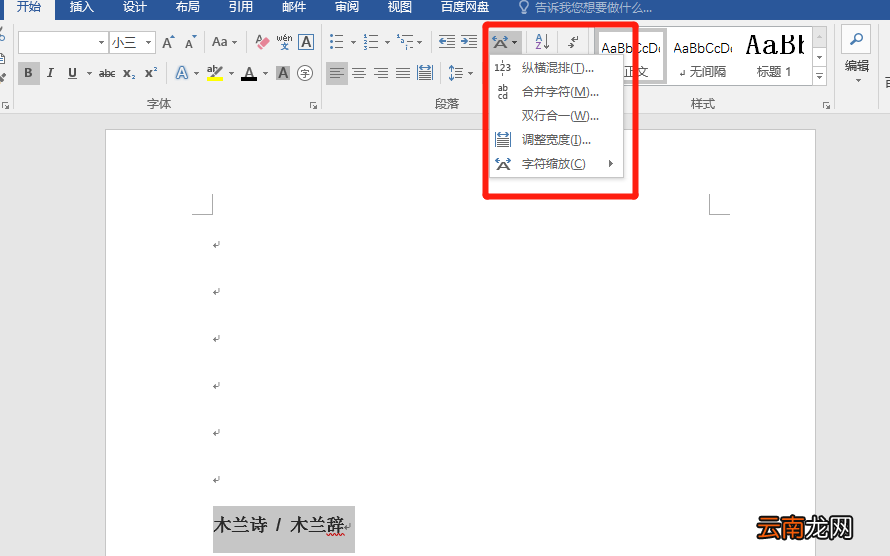
Task: Open font dialog launcher in 字体 group
Action: [313, 106]
